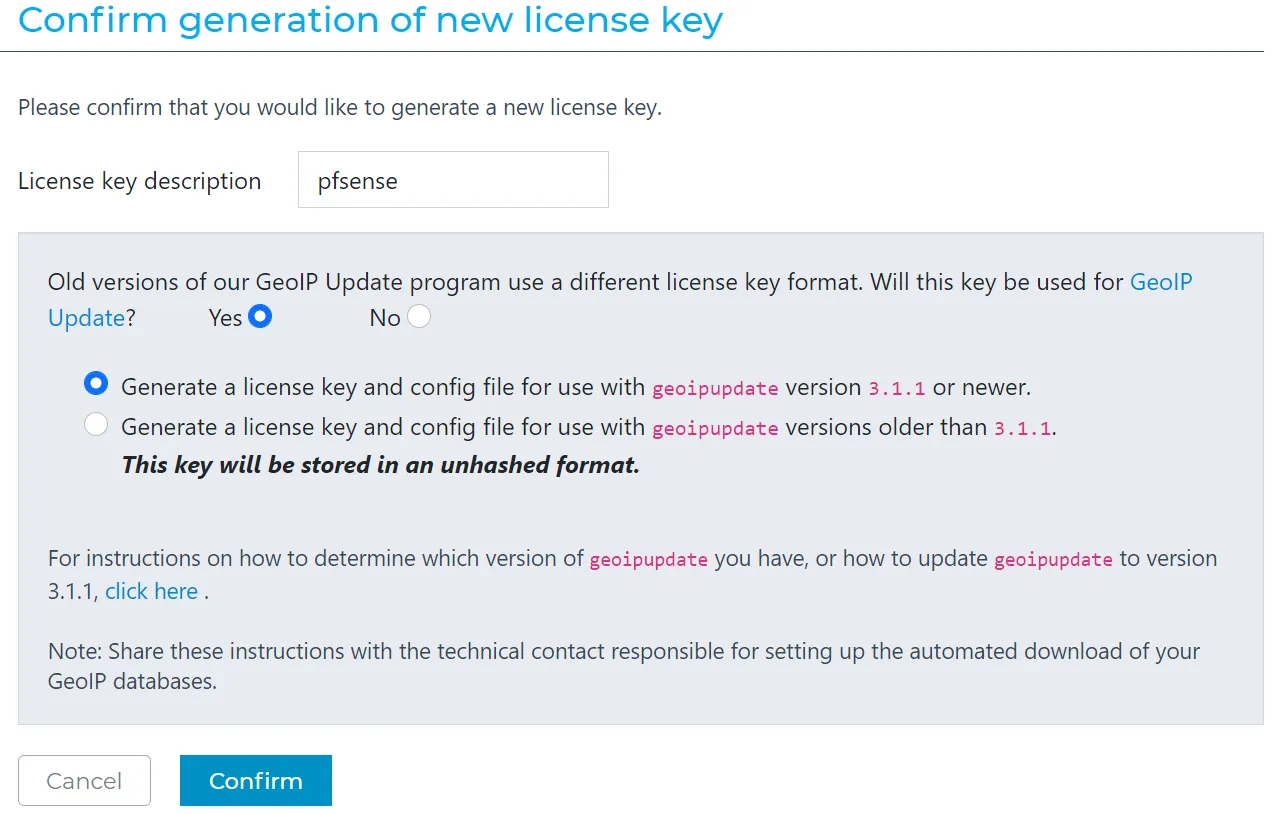The image size is (1273, 814).
Task: Click the "Please confirm that you would like" sentence
Action: point(340,107)
